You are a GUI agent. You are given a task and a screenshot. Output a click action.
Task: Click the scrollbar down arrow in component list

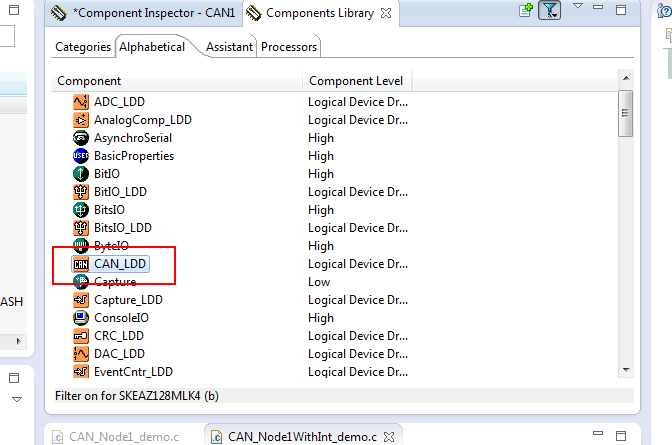pos(626,370)
